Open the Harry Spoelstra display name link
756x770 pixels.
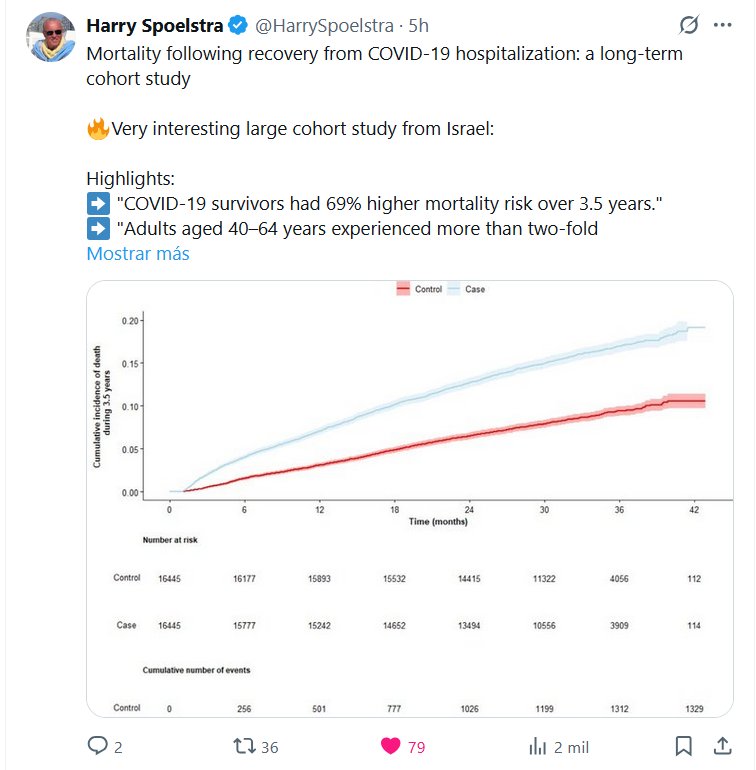pyautogui.click(x=155, y=25)
